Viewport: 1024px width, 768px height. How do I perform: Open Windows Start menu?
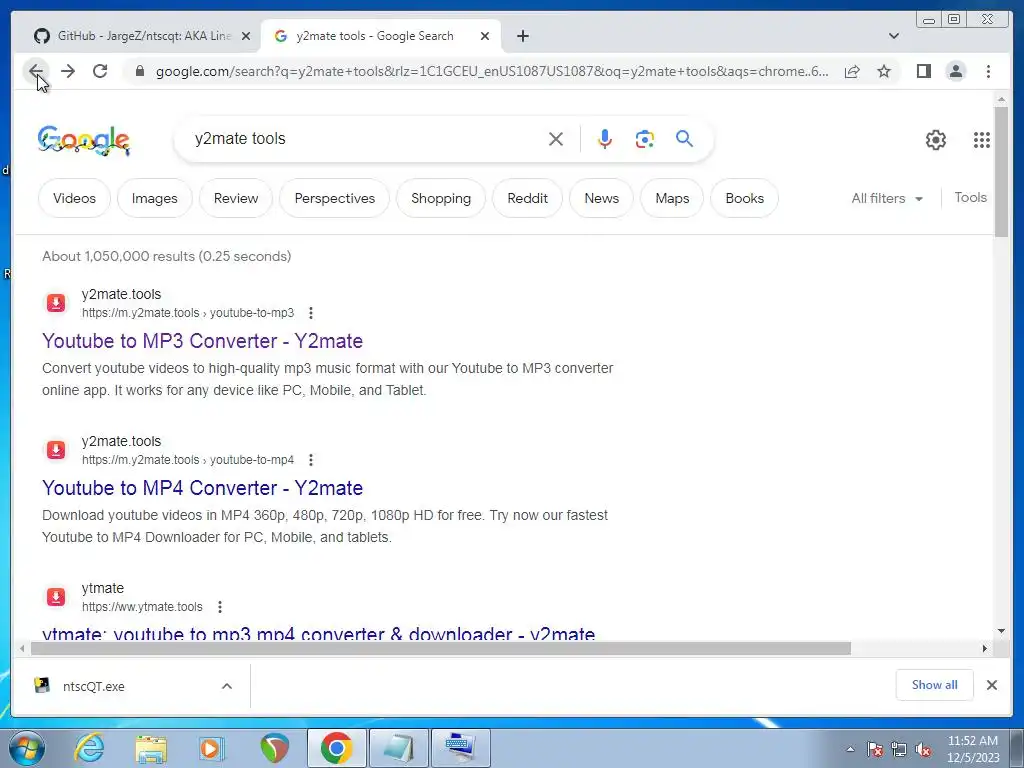coord(27,748)
